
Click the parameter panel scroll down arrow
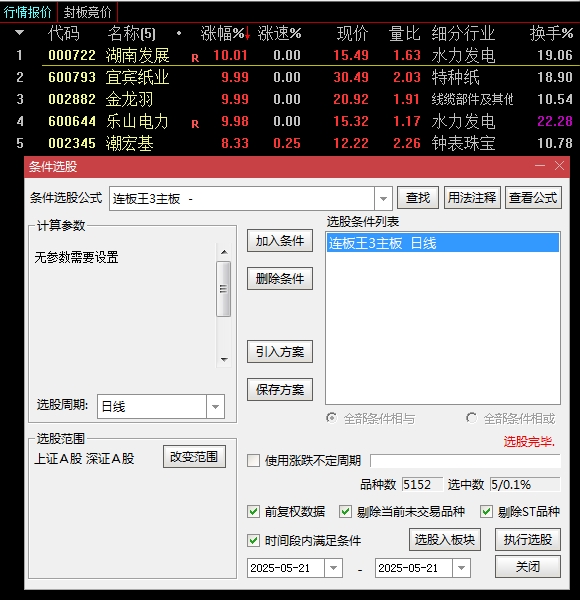224,360
